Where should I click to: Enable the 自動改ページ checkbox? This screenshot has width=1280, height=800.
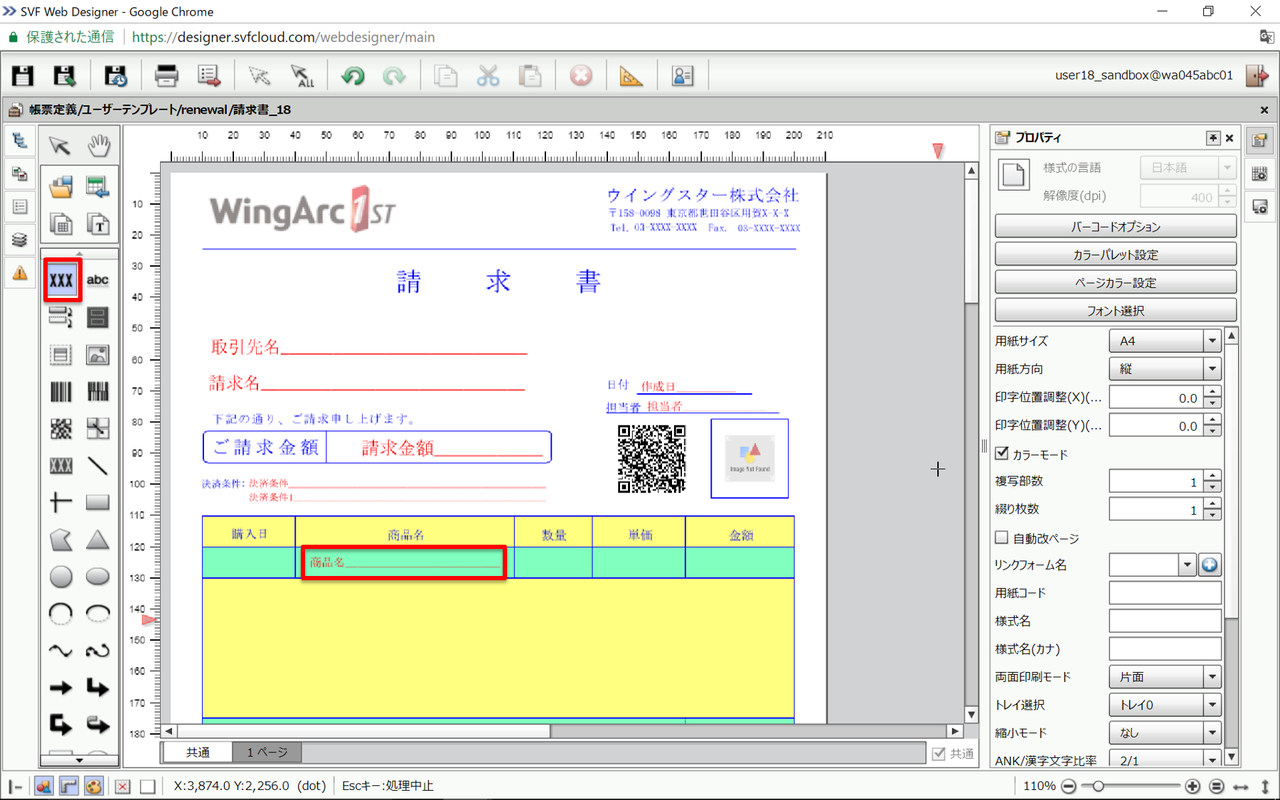[x=1002, y=538]
